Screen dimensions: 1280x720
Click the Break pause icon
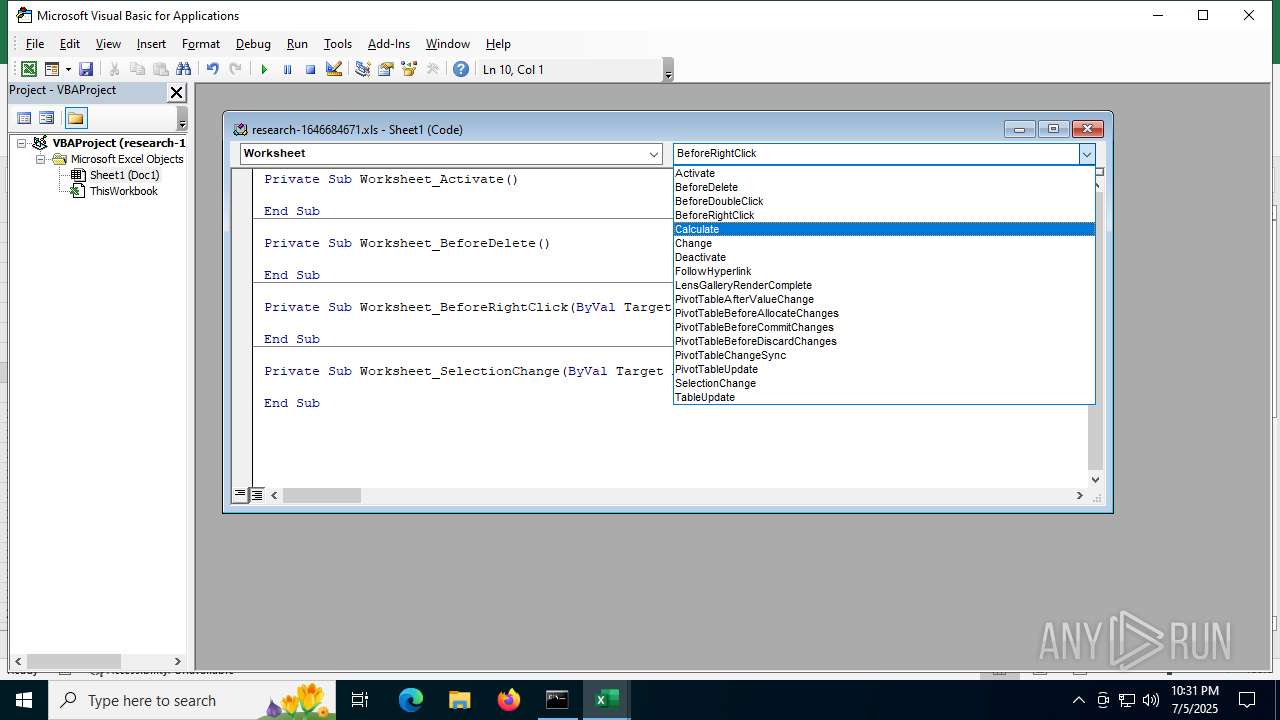point(287,69)
